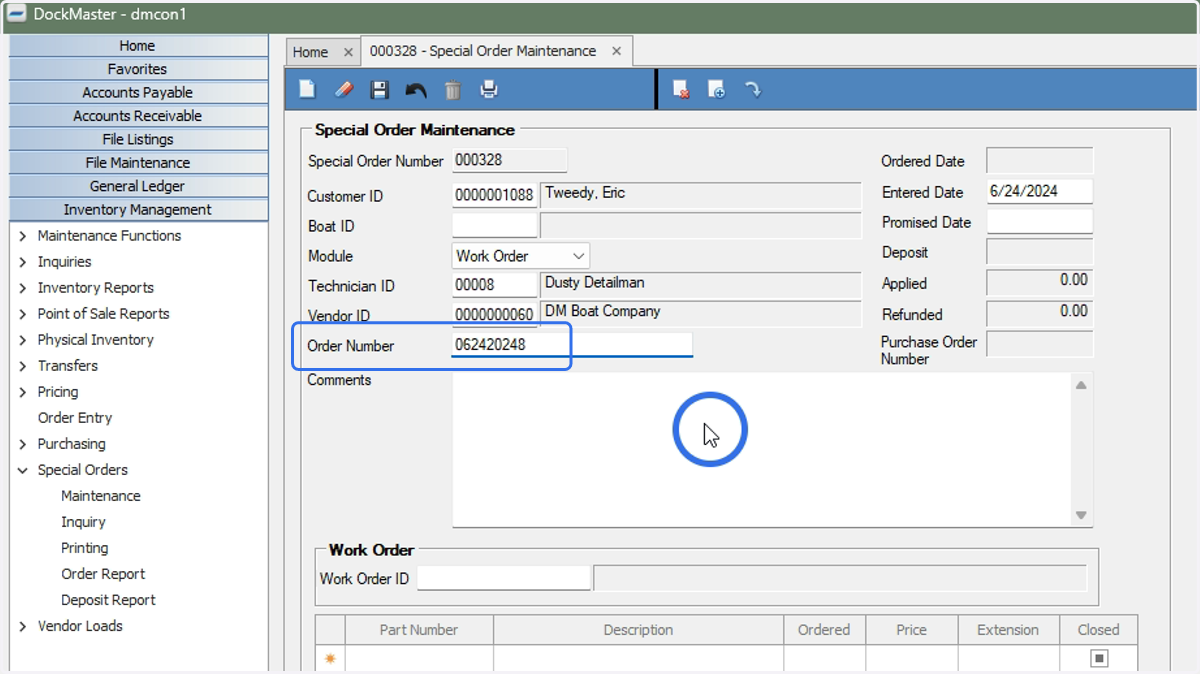Screen dimensions: 1200x674
Task: Click the Price column header
Action: [911, 630]
